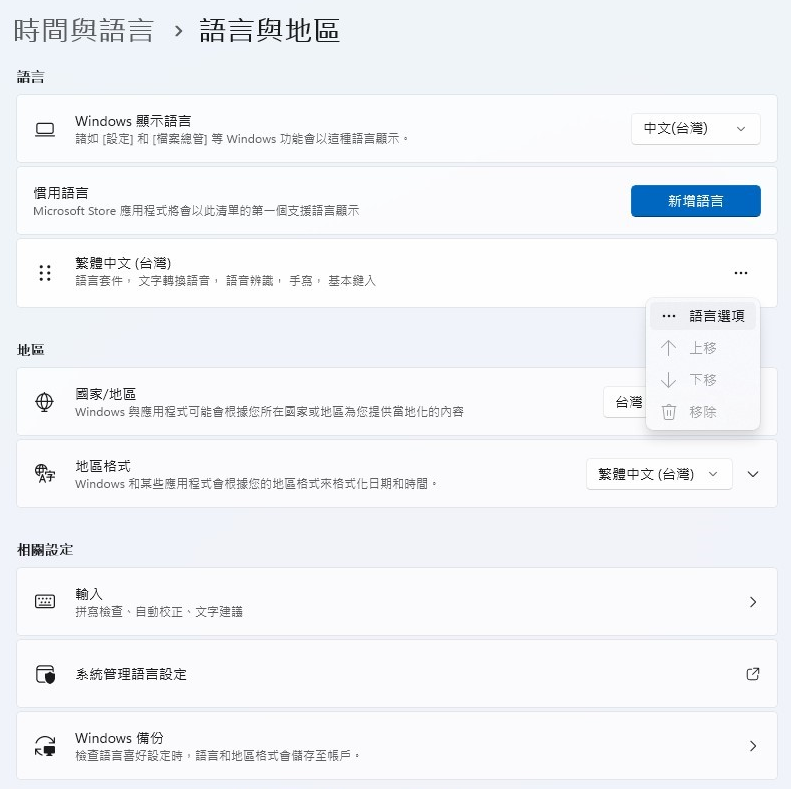Go back to 時間與語言 breadcrumb
The height and width of the screenshot is (789, 791).
point(84,31)
